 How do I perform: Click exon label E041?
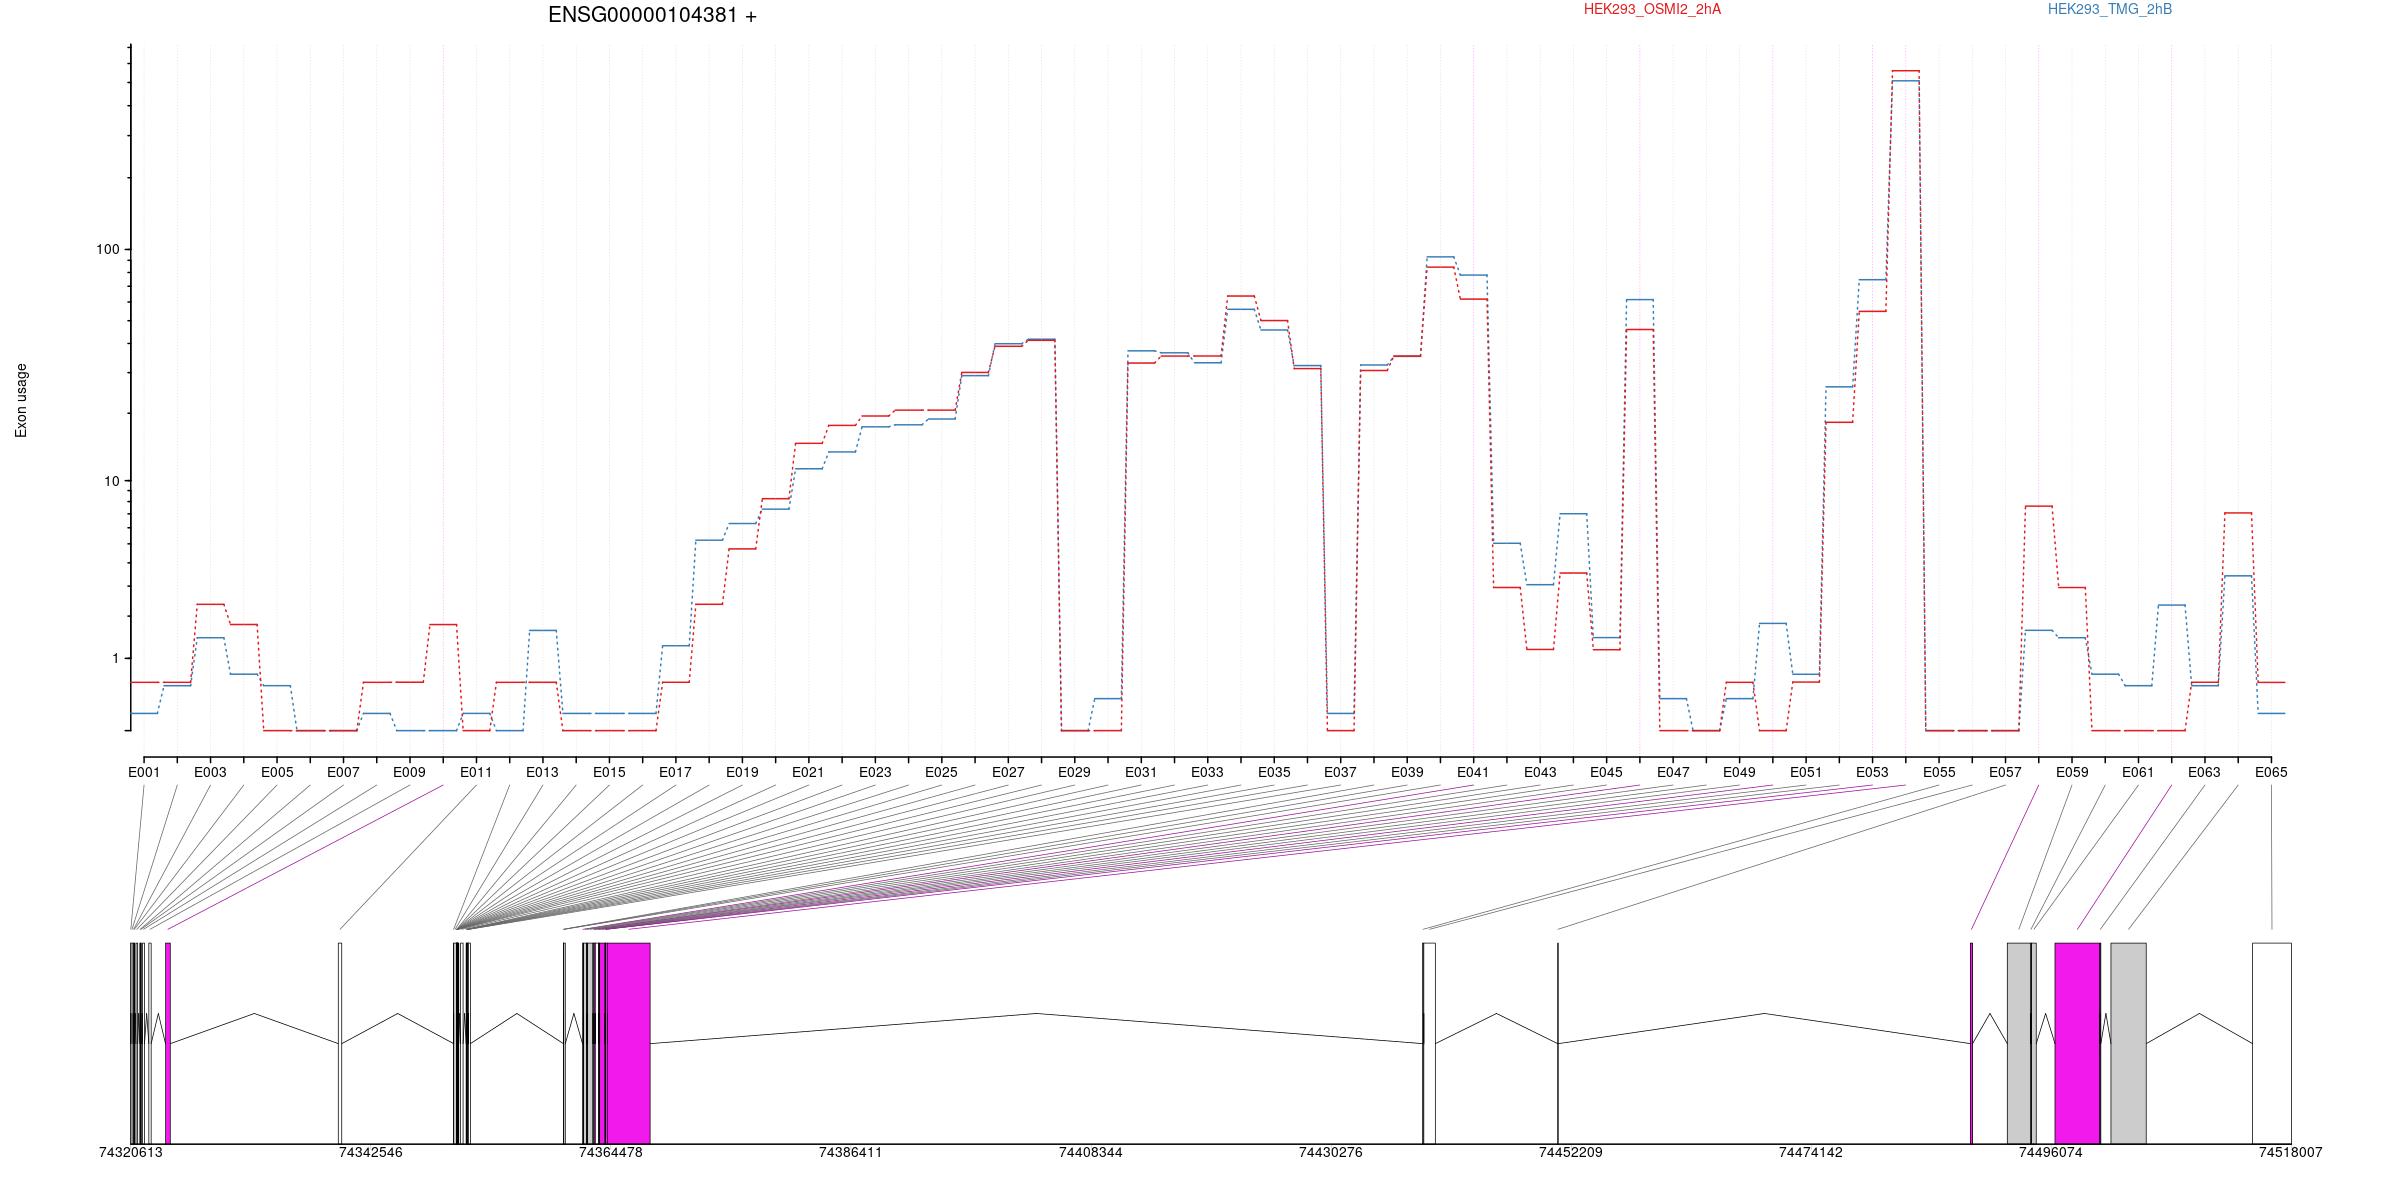pos(1473,772)
